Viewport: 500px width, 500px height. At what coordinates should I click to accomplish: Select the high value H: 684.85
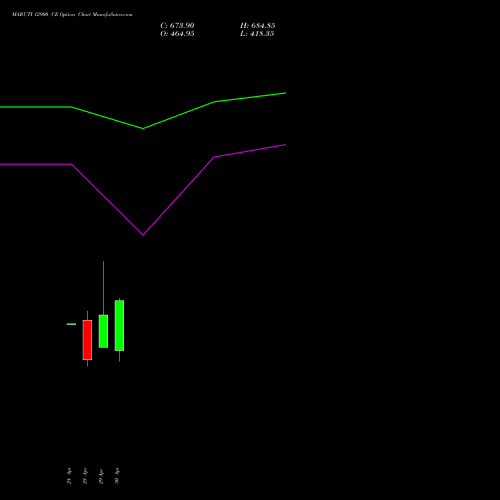click(258, 26)
